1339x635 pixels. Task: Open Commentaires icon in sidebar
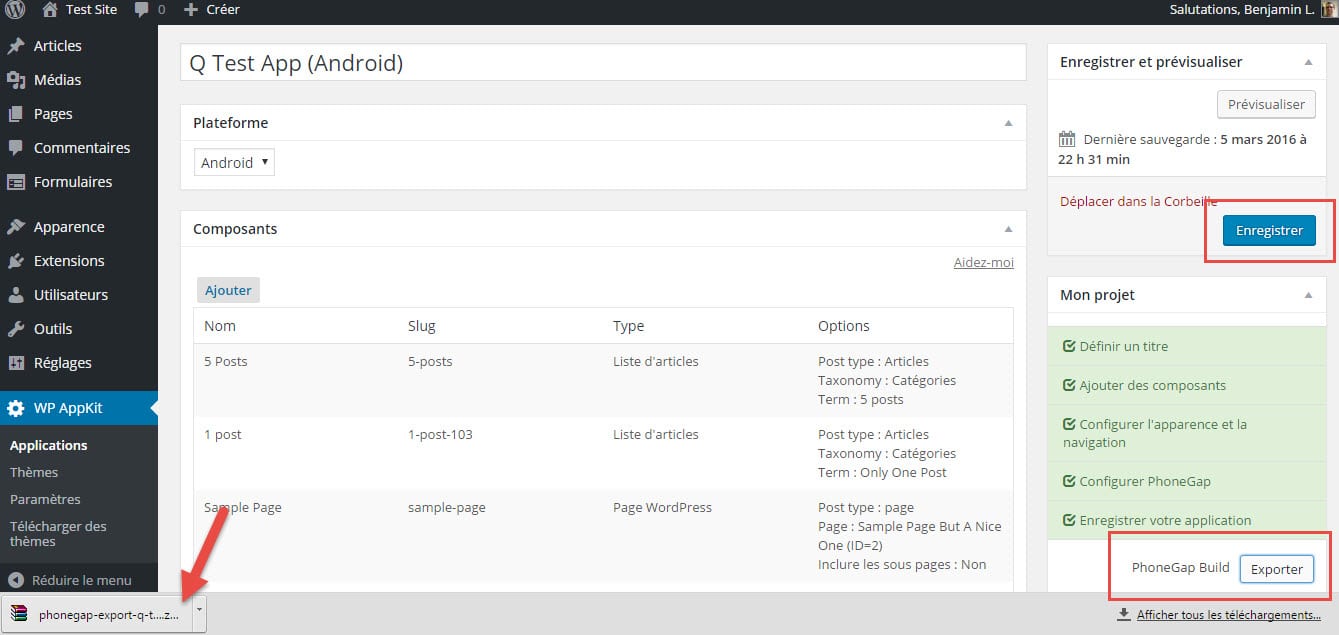[x=16, y=148]
